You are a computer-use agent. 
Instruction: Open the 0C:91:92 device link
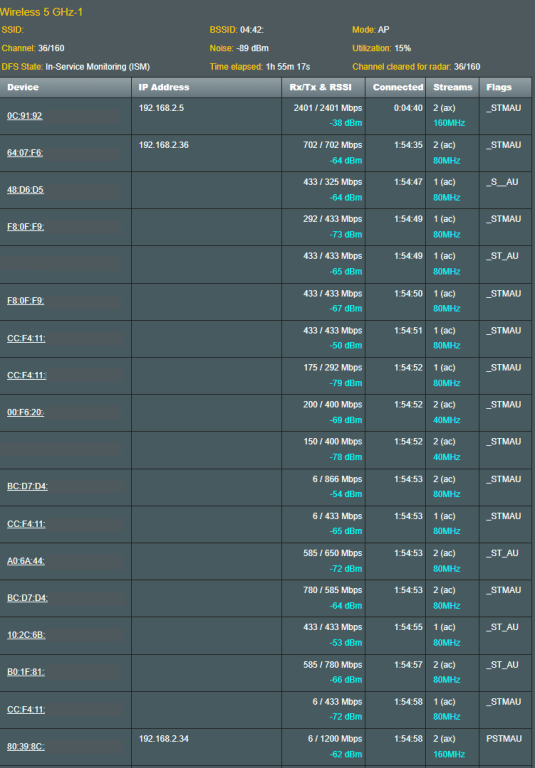pos(25,116)
